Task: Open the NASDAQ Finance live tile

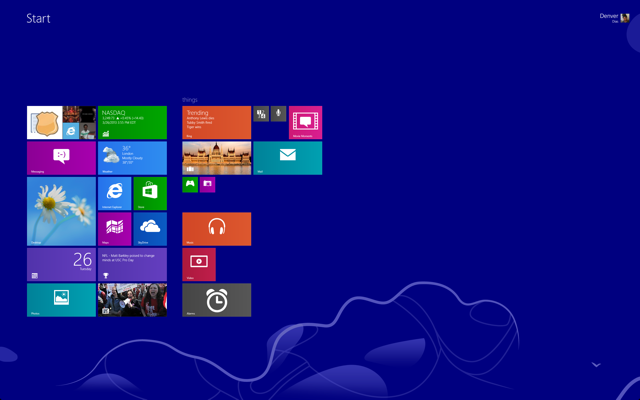Action: tap(132, 122)
